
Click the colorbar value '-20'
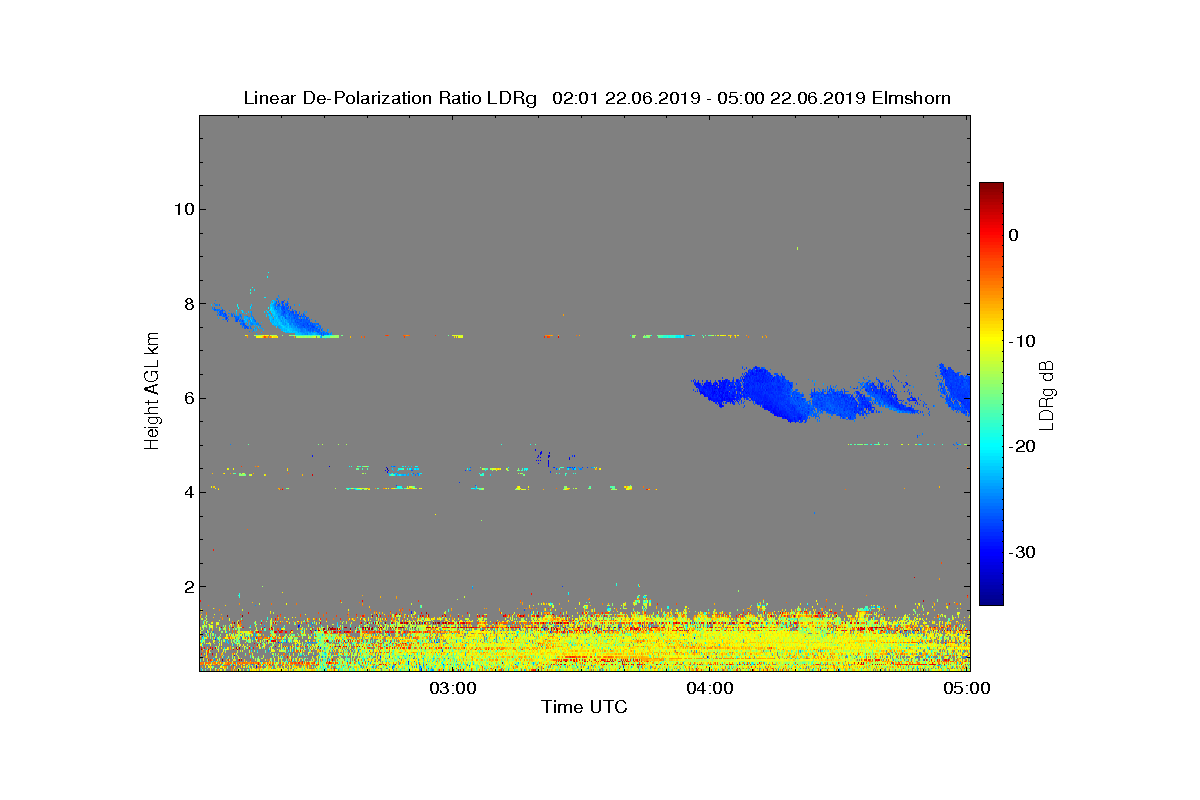click(1021, 446)
